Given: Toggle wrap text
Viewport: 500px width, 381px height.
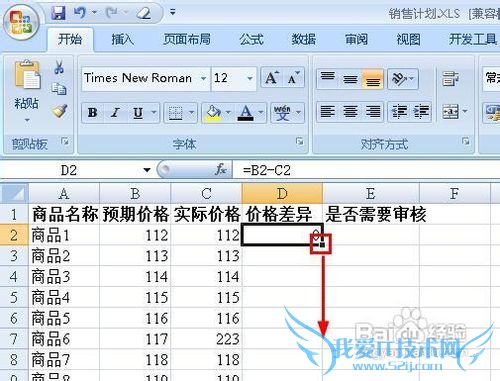Looking at the screenshot, I should (450, 79).
